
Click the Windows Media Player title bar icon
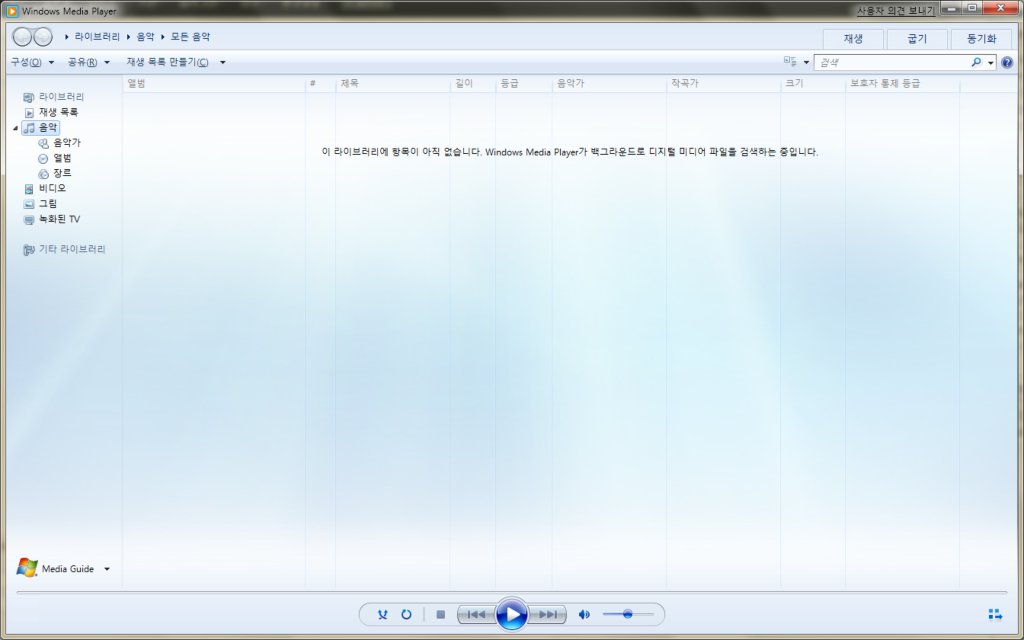12,11
